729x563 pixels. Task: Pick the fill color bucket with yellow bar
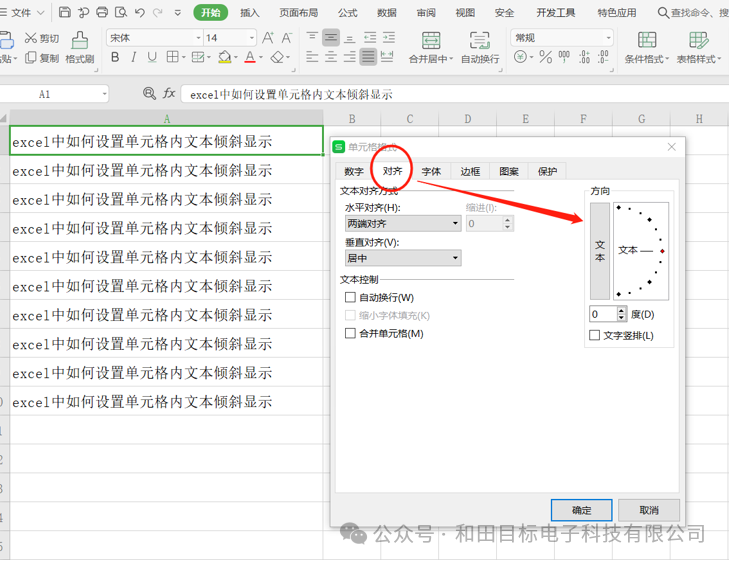click(225, 57)
